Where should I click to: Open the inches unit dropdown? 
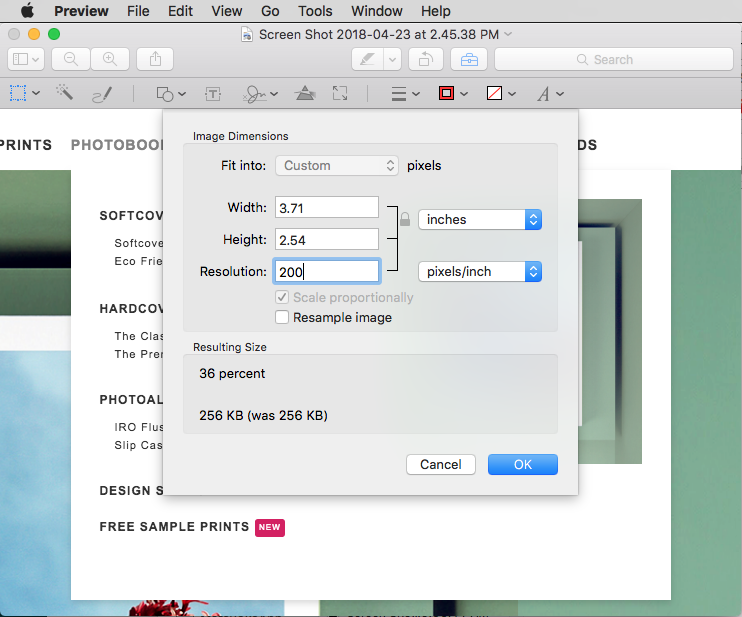coord(480,220)
